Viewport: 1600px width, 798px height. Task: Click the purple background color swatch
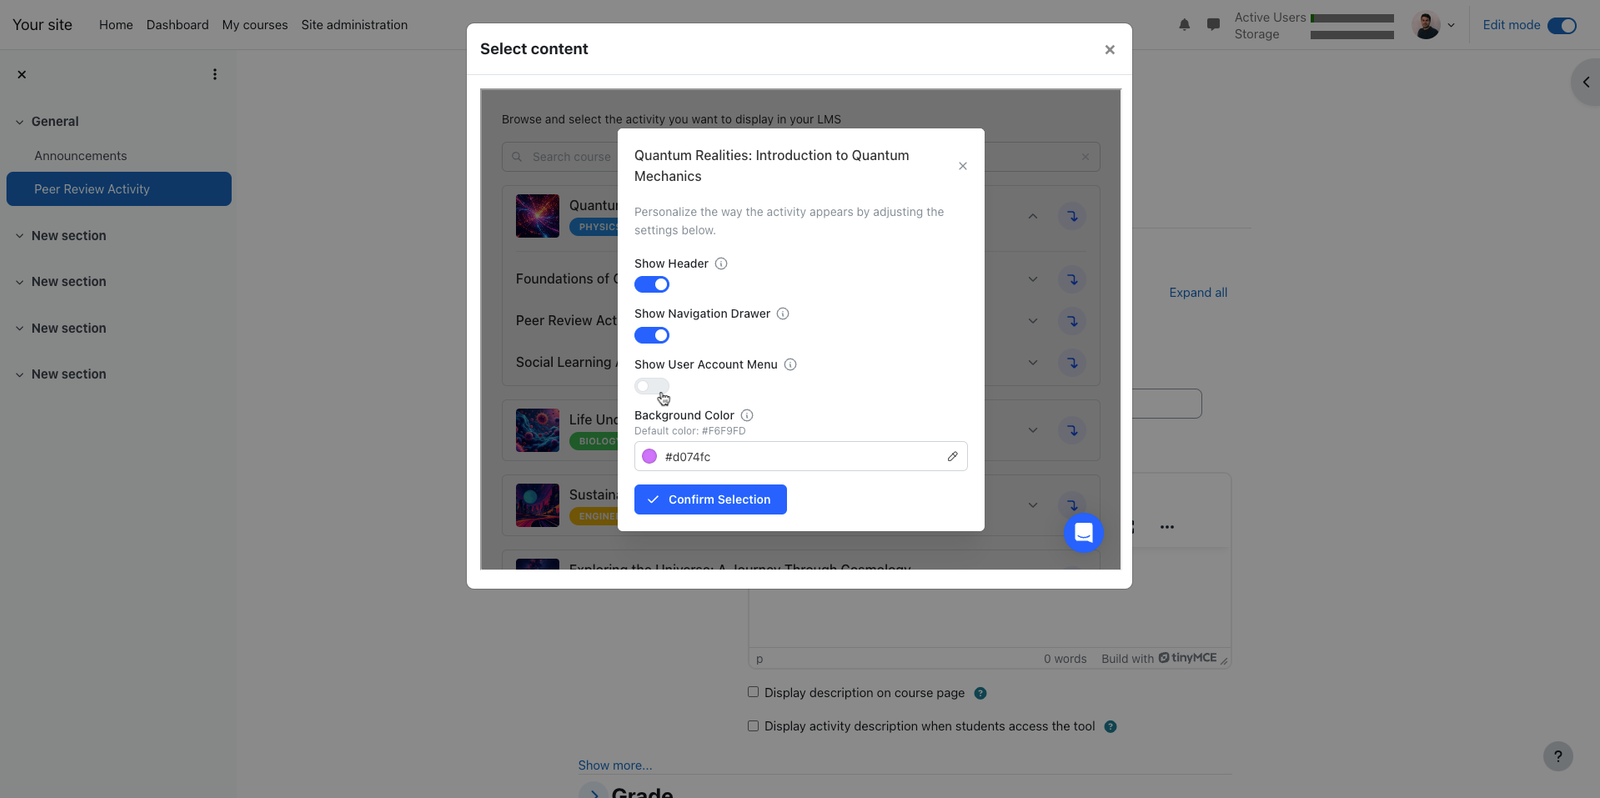(x=649, y=456)
